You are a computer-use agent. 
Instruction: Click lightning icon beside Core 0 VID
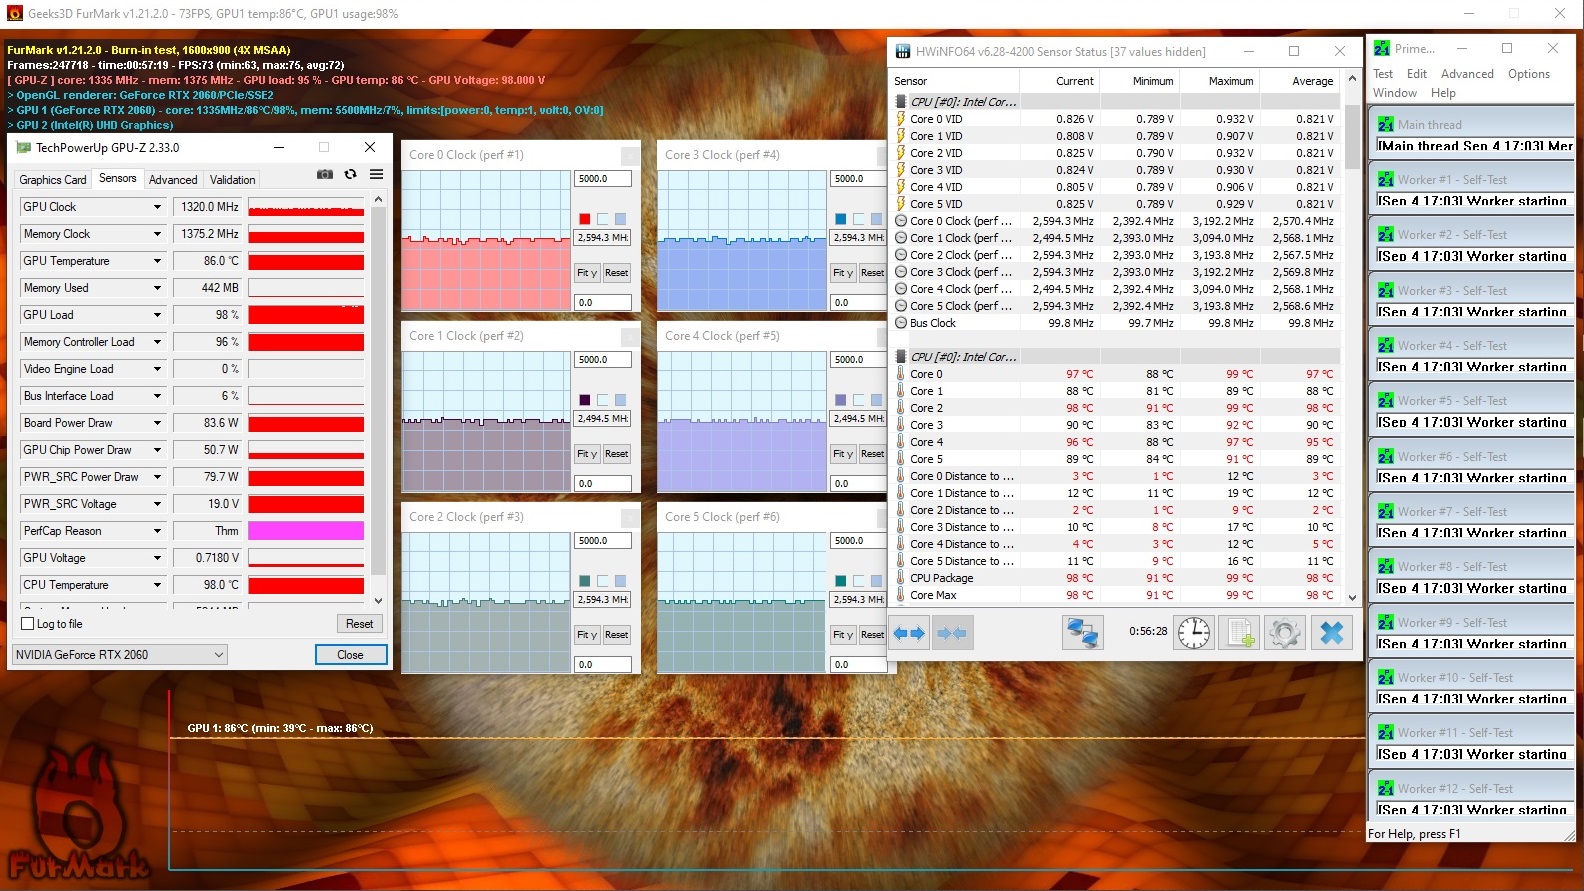click(x=900, y=119)
